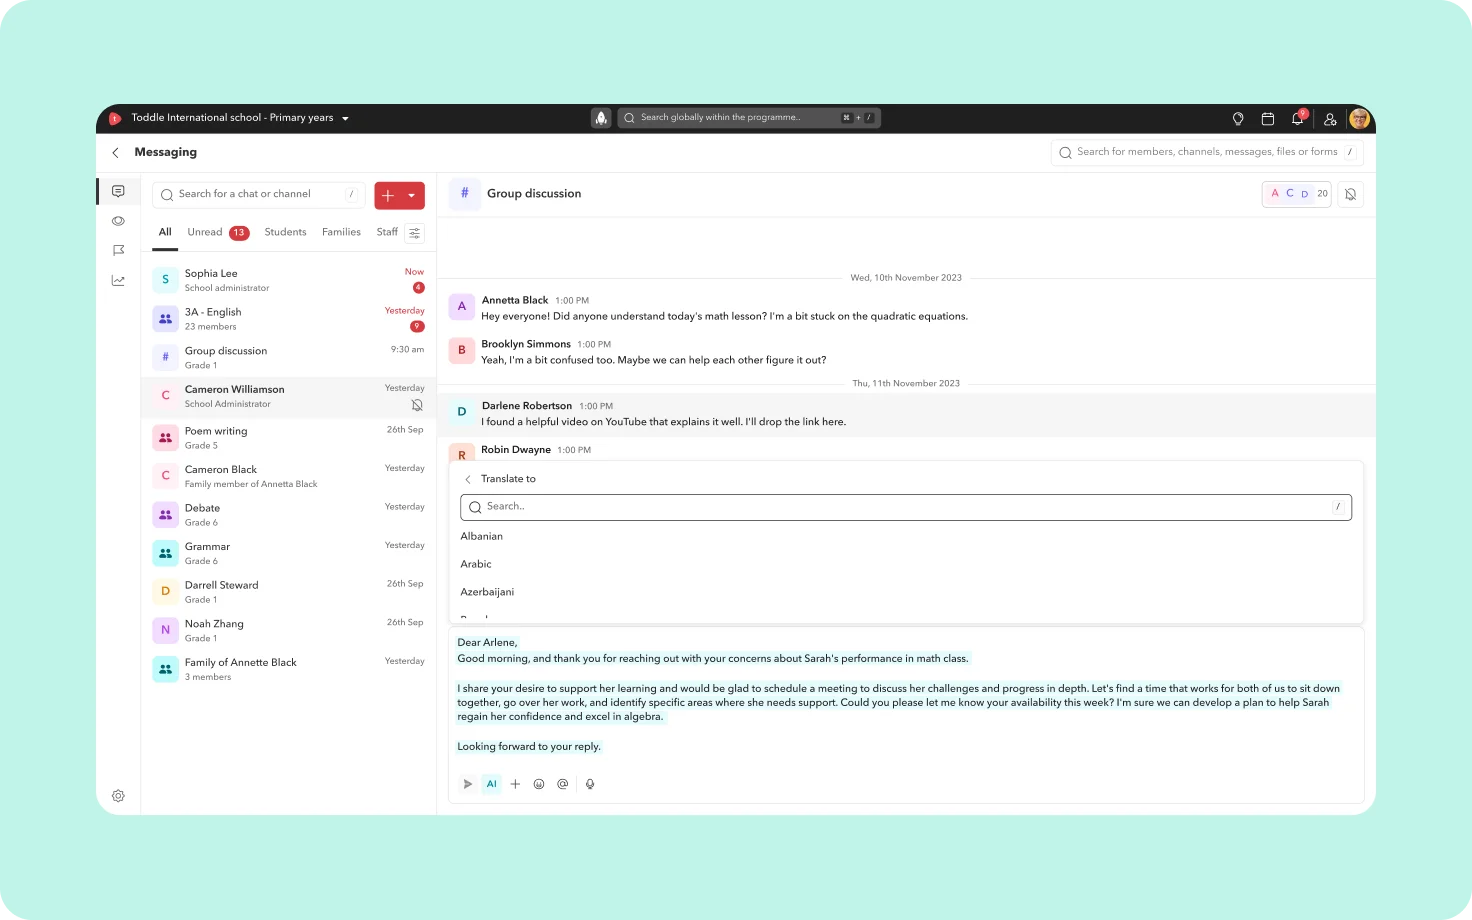Go back from the Translate to menu
Image resolution: width=1472 pixels, height=920 pixels.
point(468,479)
